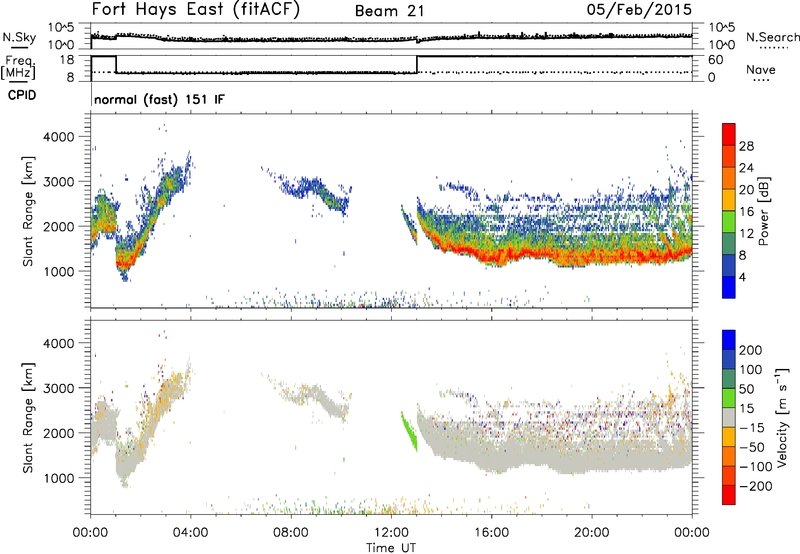Click velocity colorbar value '200'
The image size is (800, 554).
751,350
